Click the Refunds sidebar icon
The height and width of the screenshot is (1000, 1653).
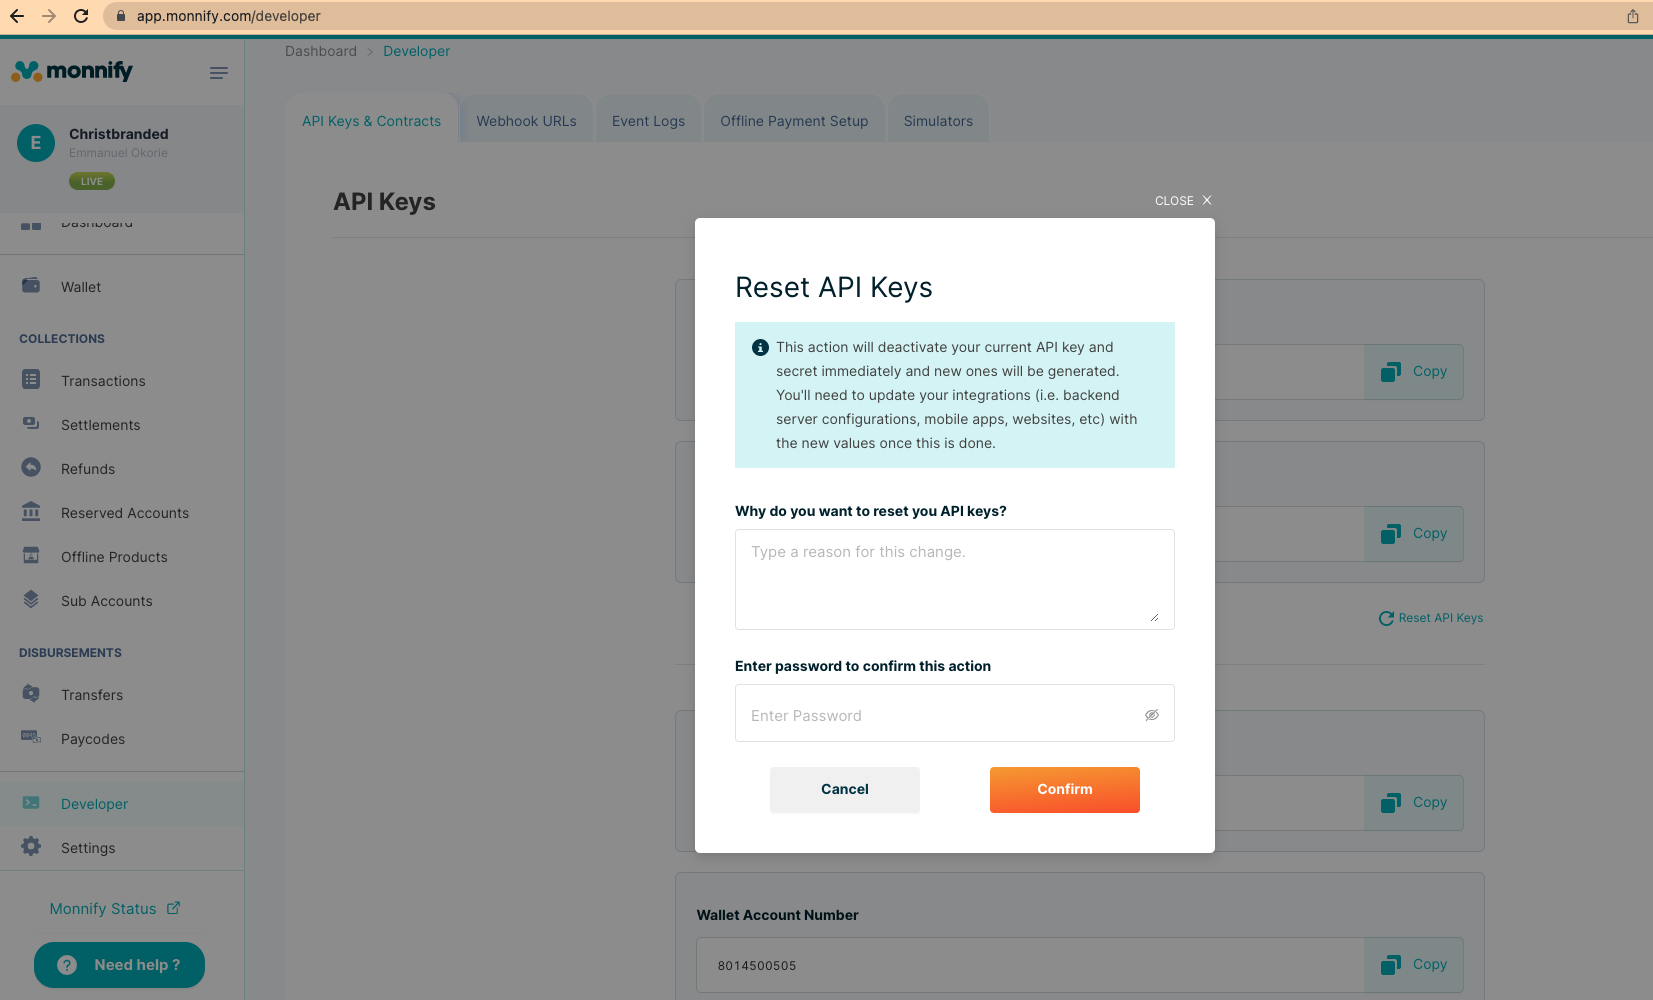tap(31, 468)
